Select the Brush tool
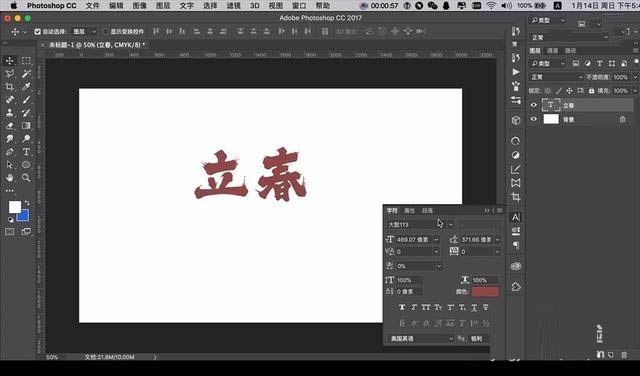Screen dimensions: 640x376 tap(26, 100)
